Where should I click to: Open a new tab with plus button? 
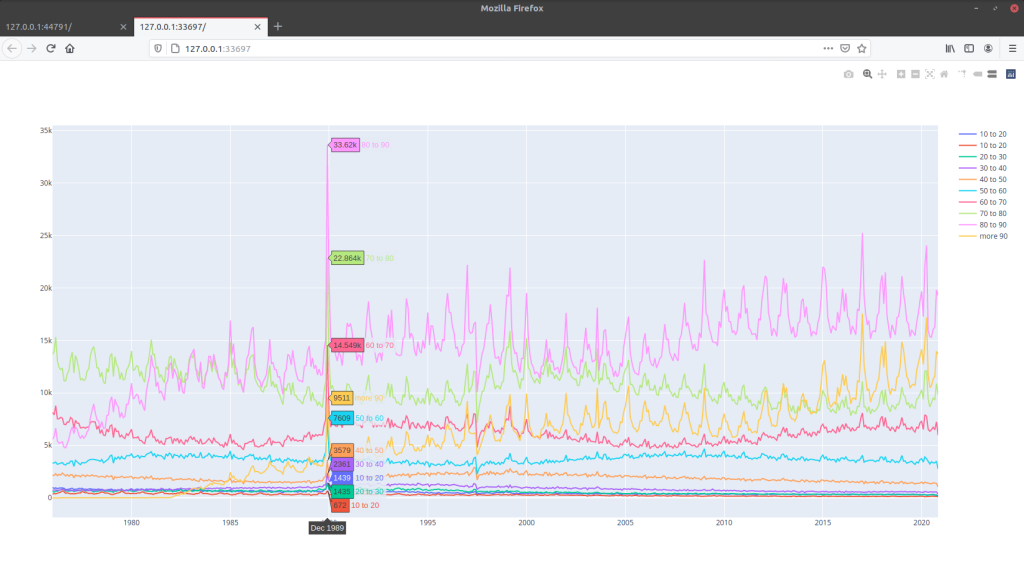pyautogui.click(x=278, y=26)
